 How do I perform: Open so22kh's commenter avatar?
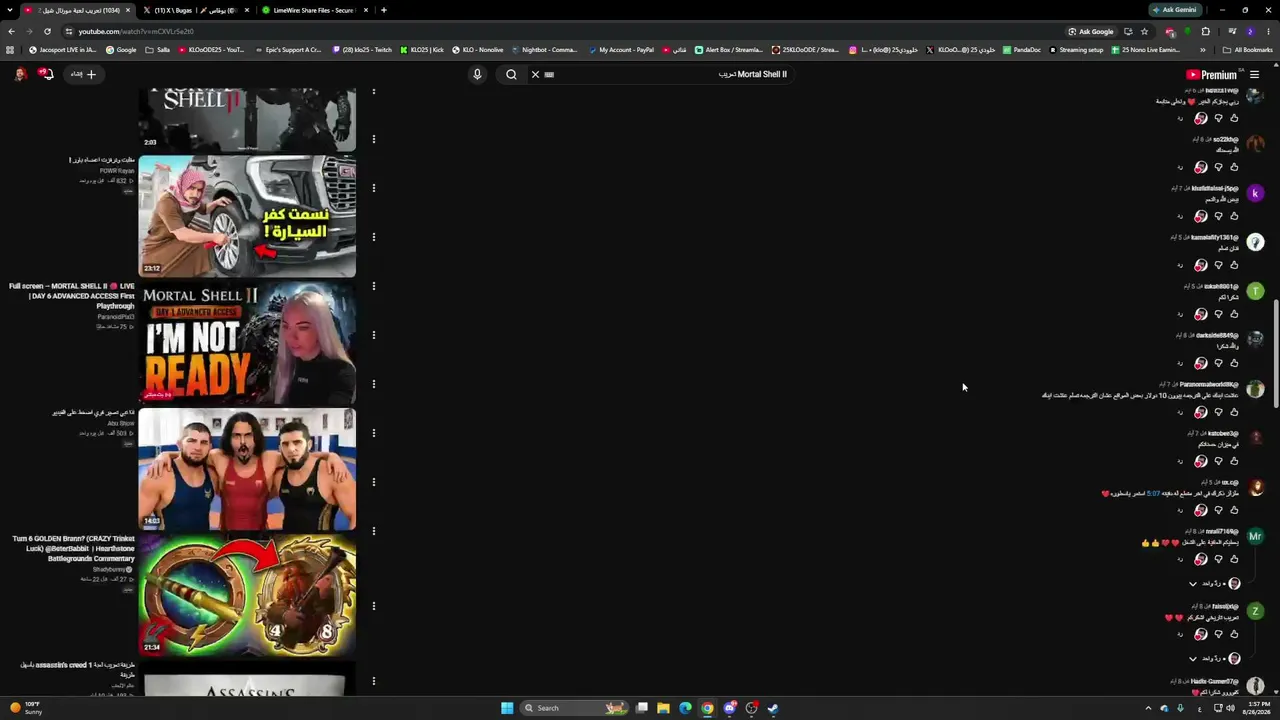[1255, 144]
